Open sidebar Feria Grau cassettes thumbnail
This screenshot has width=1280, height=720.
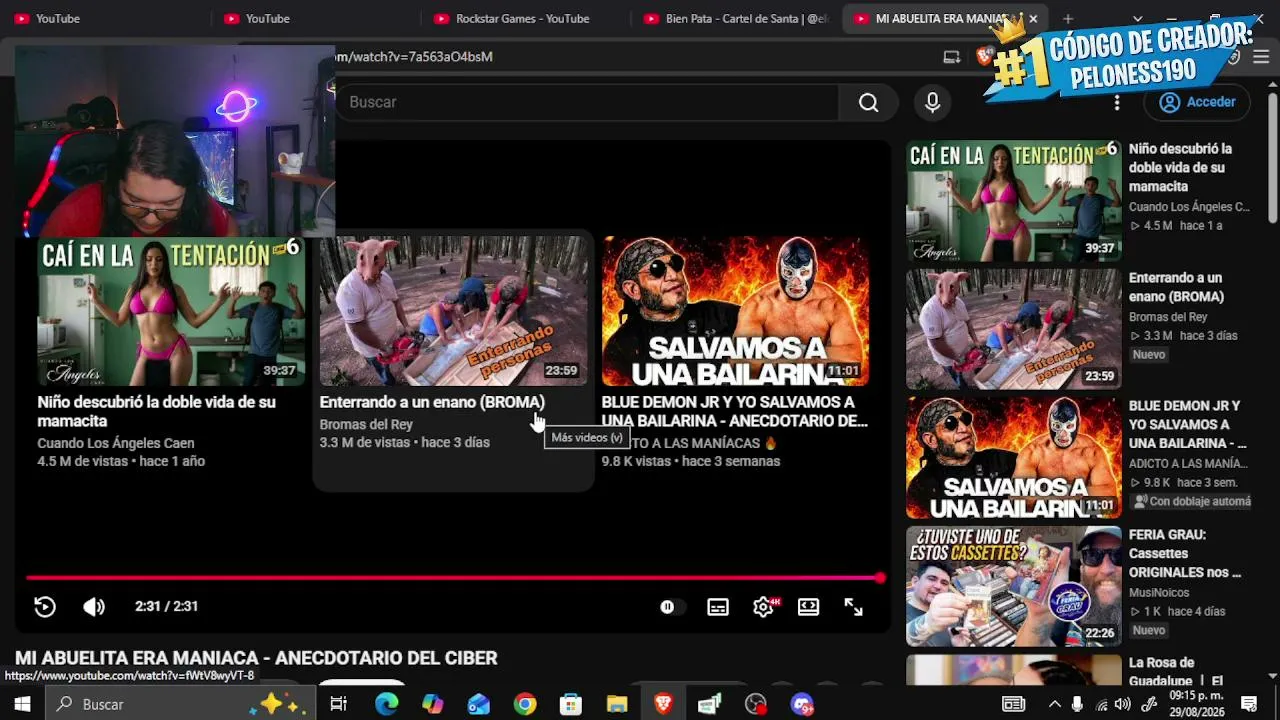click(x=1014, y=586)
